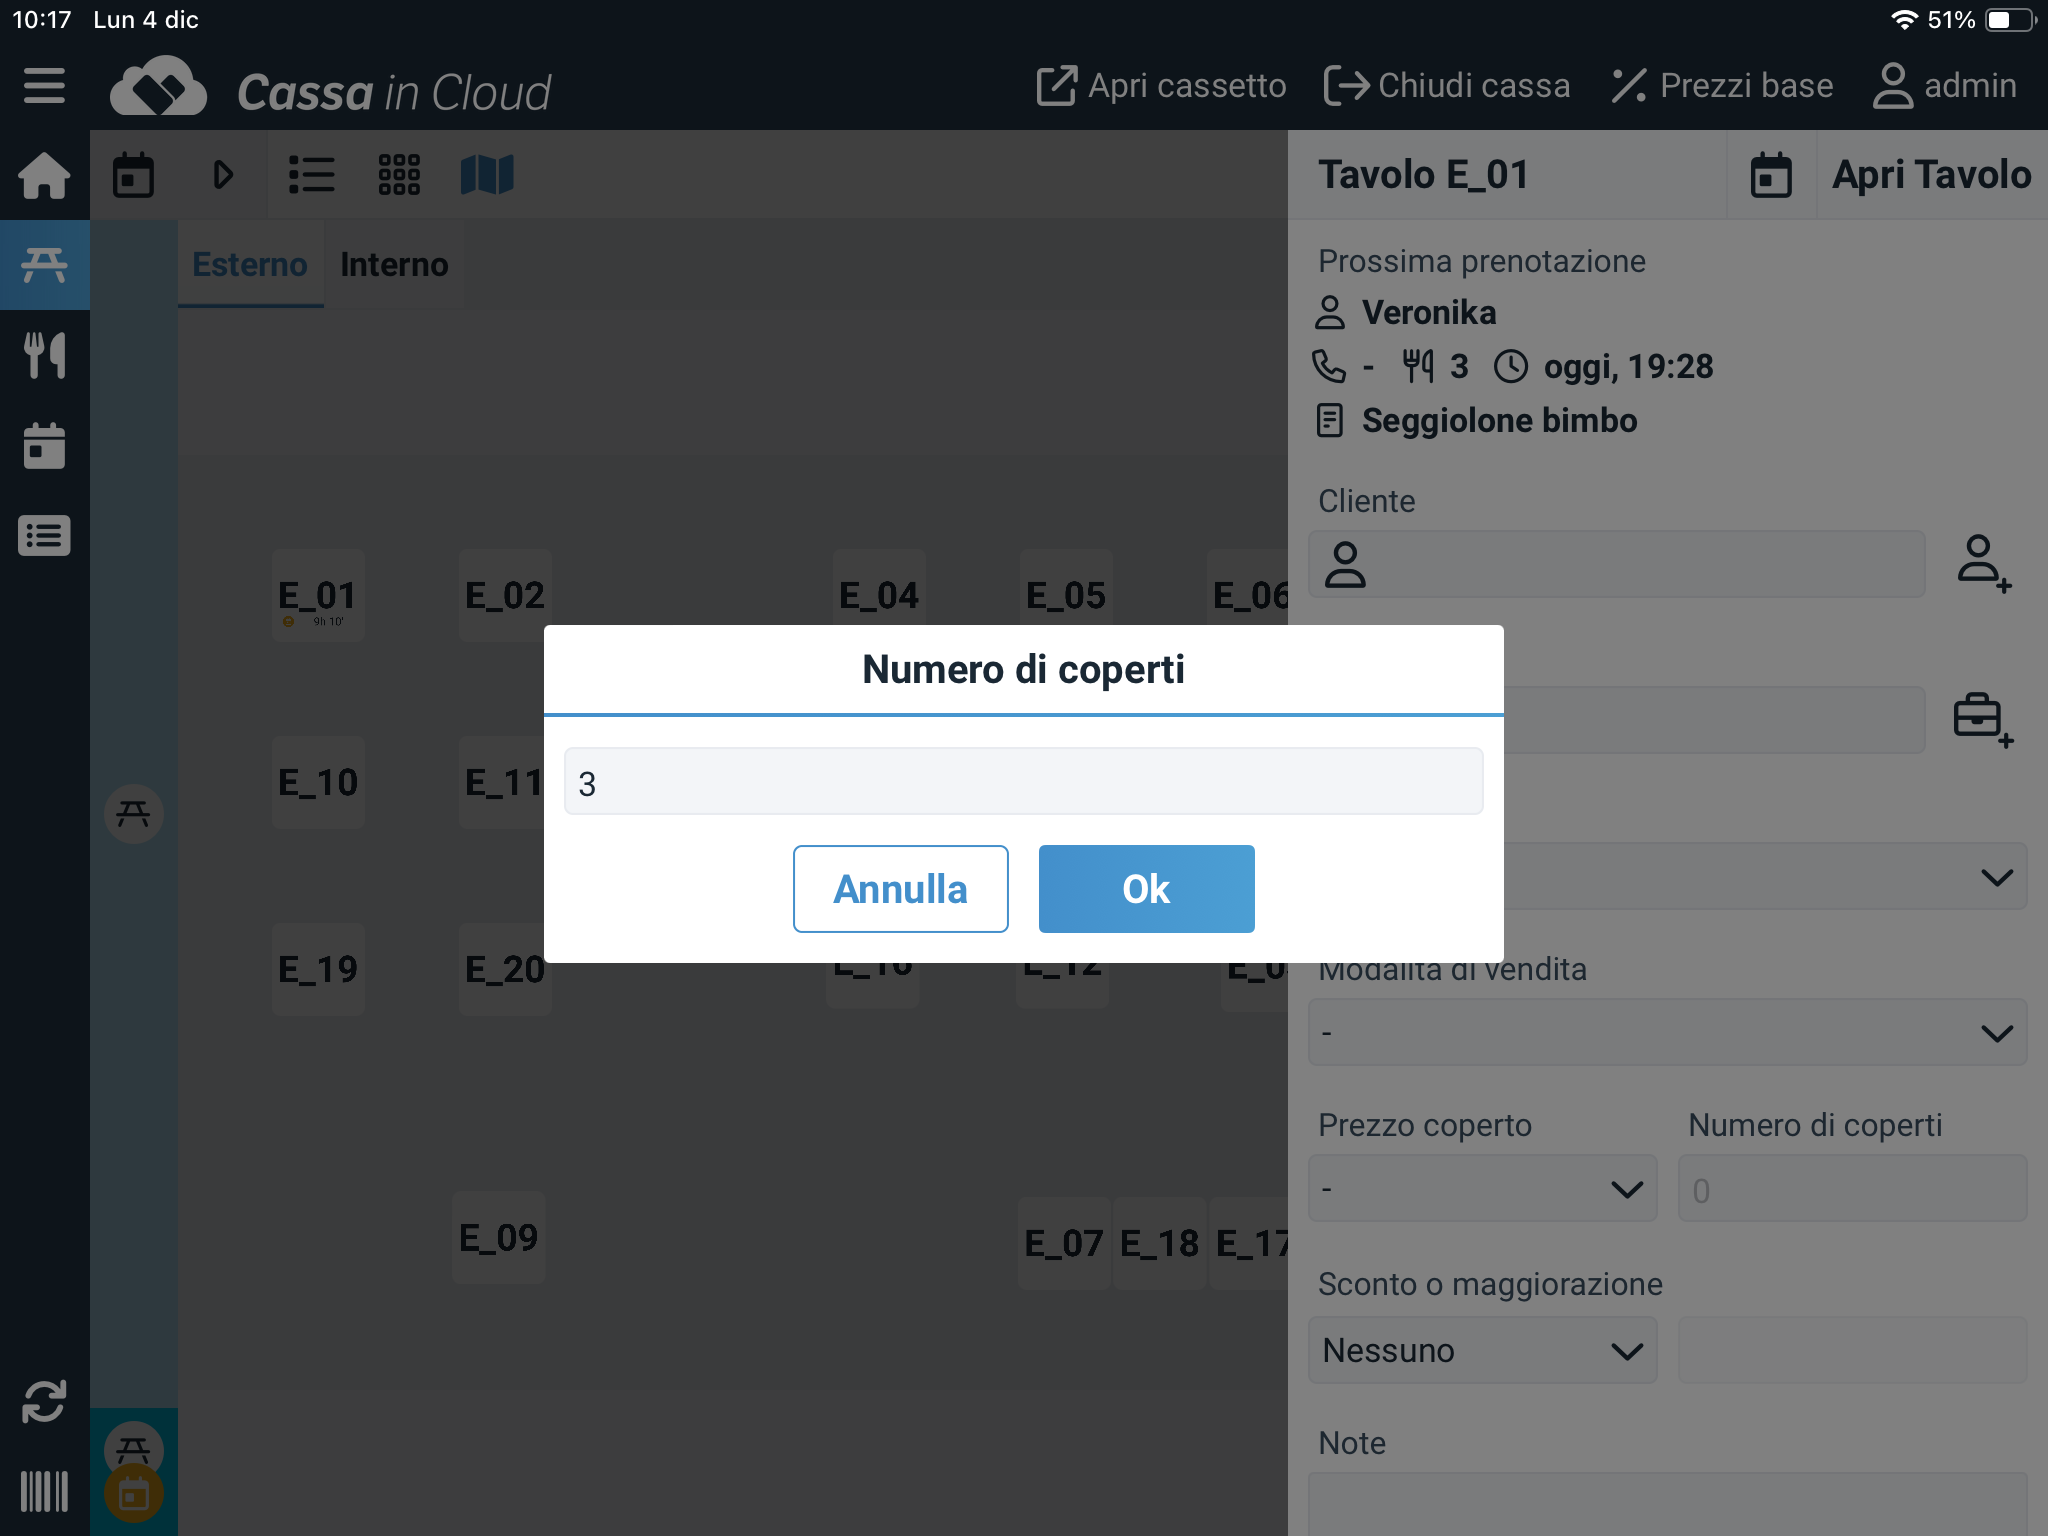Open the hamburger main menu
The width and height of the screenshot is (2048, 1536).
44,86
